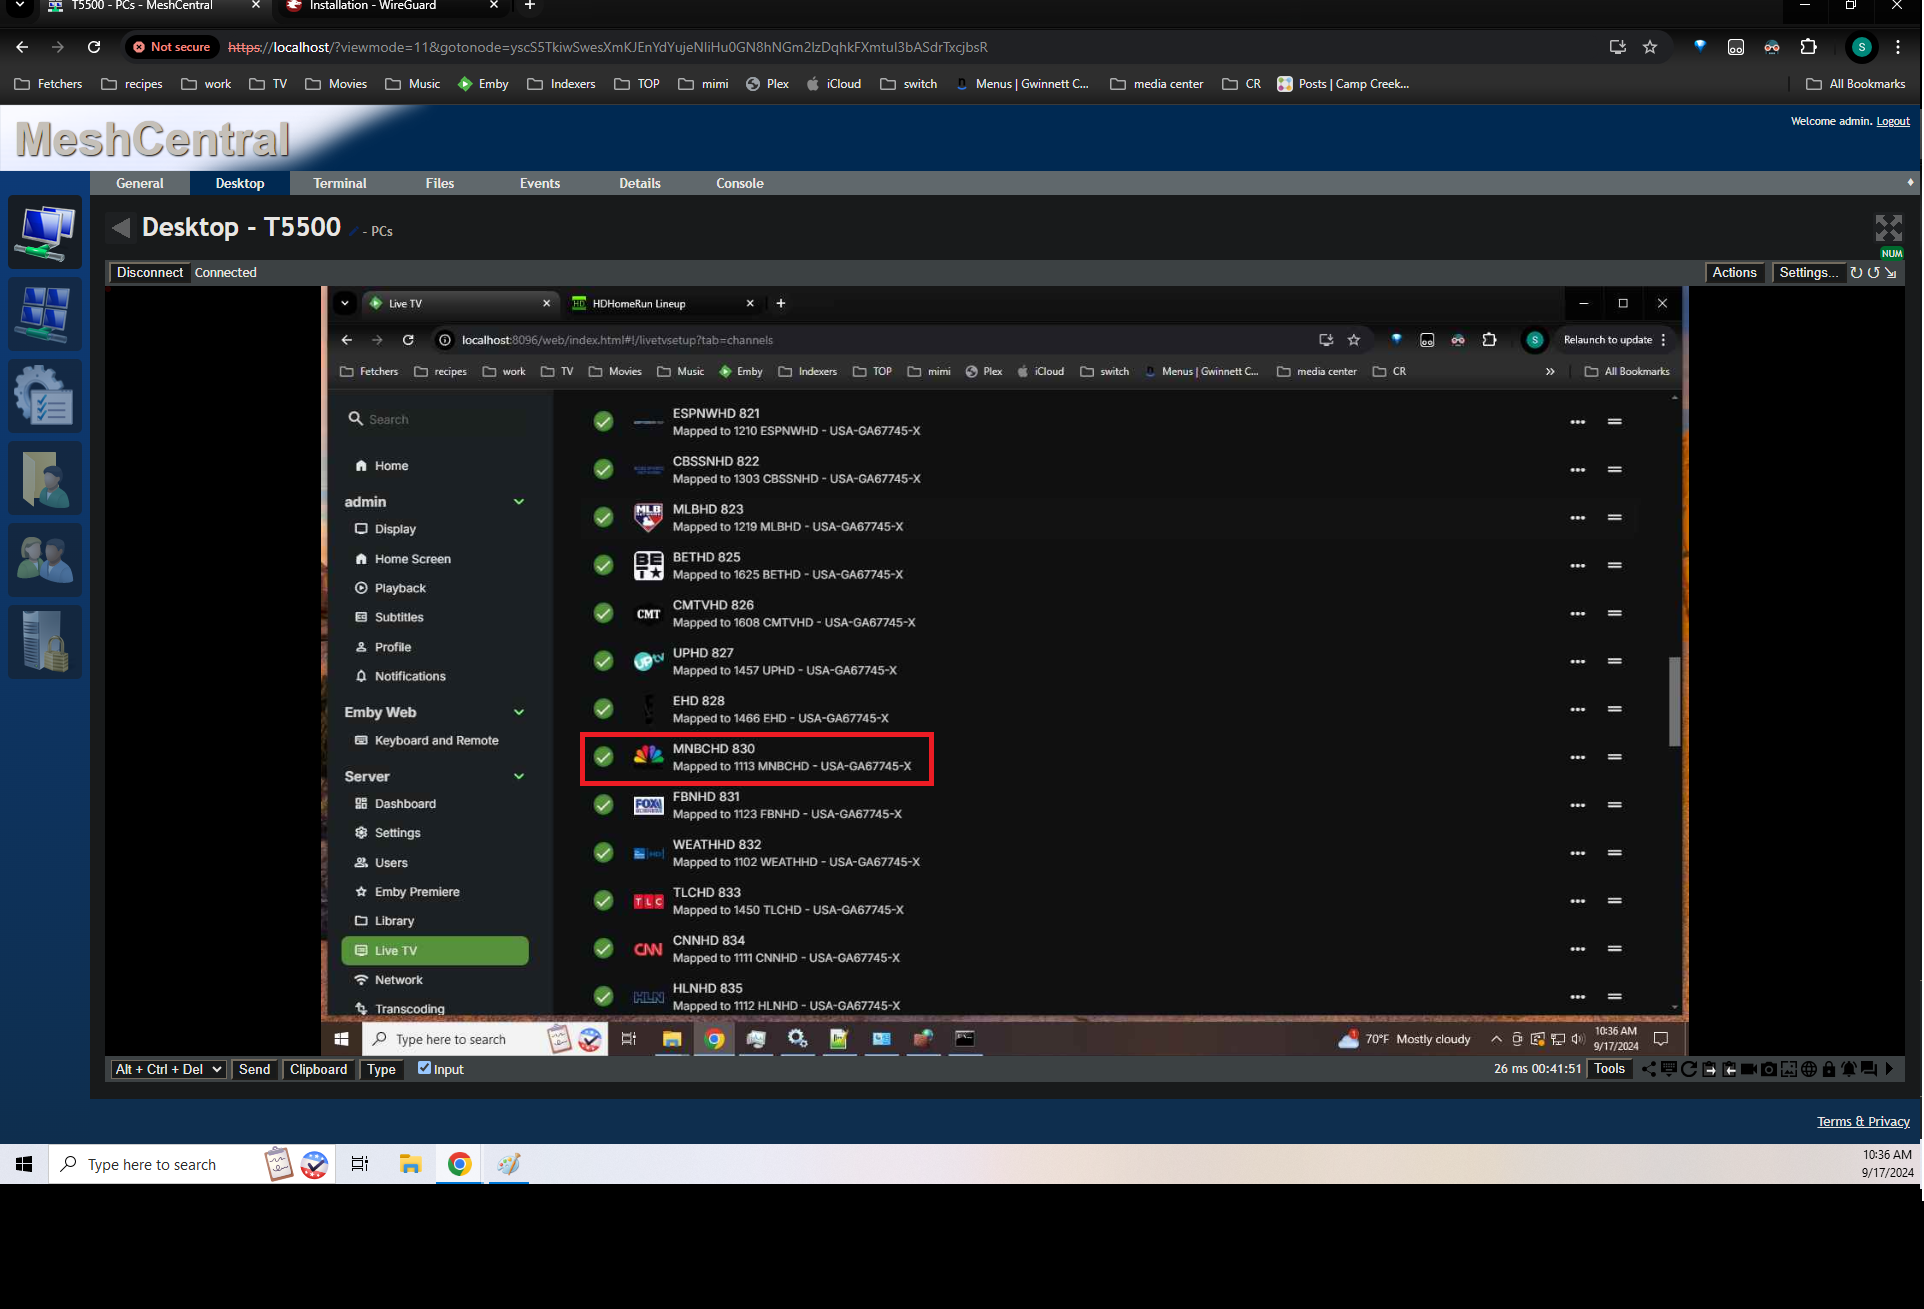Toggle CNNHD 834 channel checkmark

coord(603,949)
